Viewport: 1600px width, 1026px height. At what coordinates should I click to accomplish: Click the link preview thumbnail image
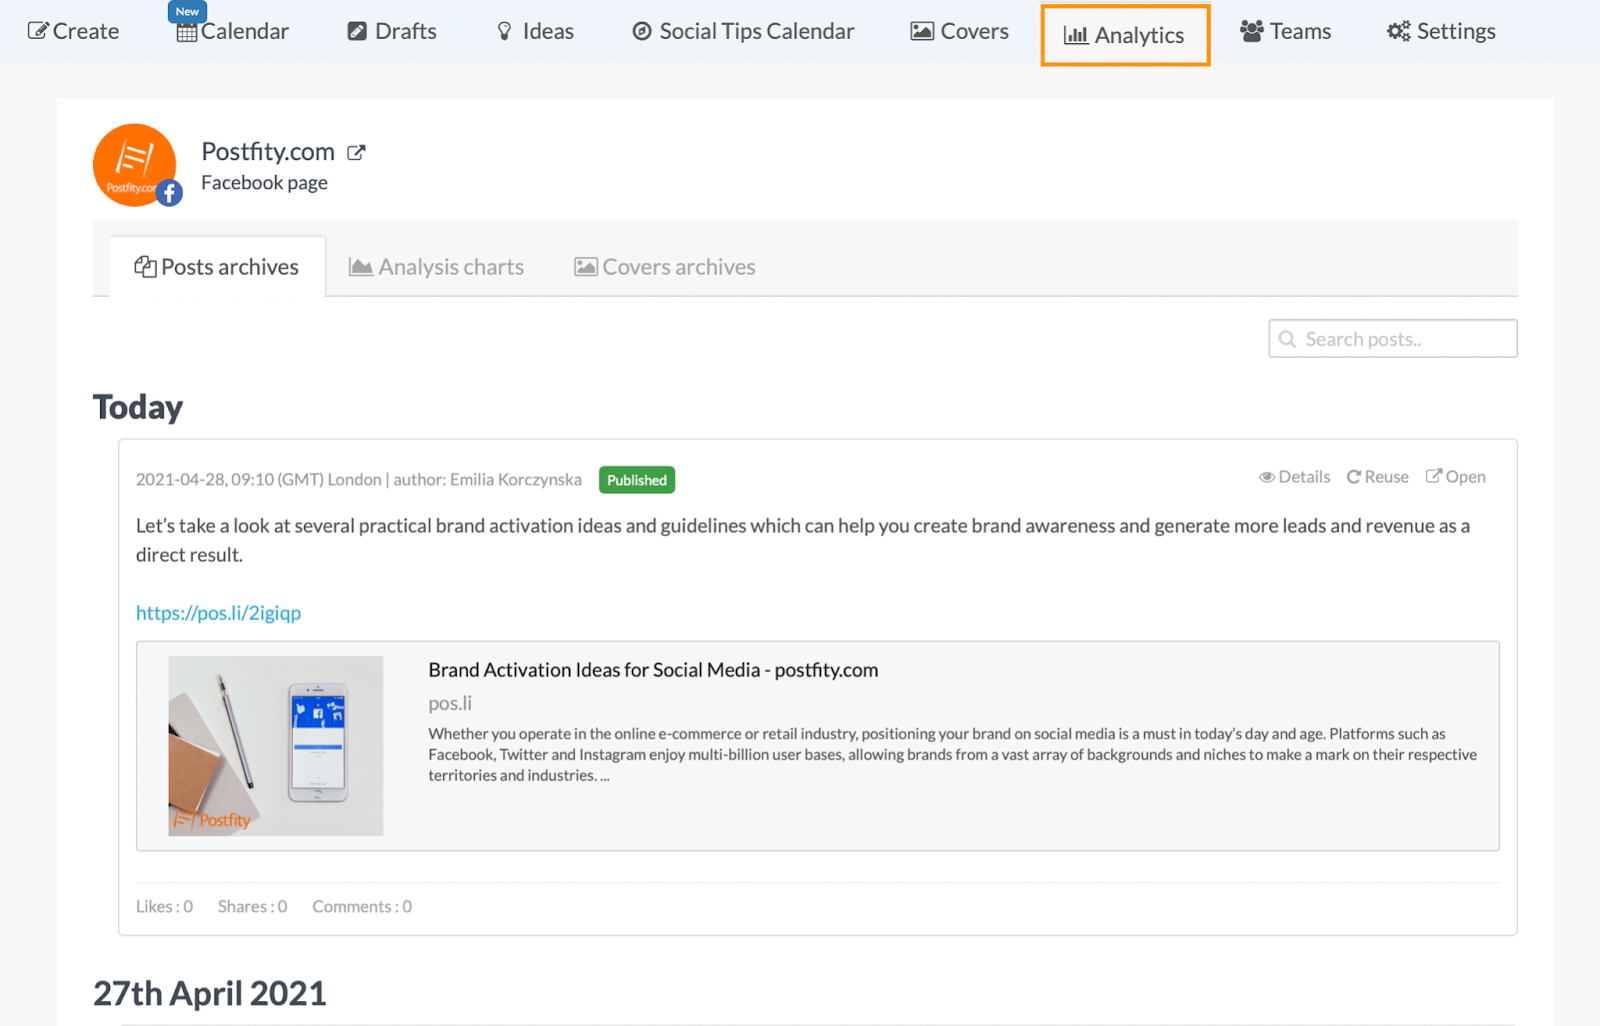(276, 746)
